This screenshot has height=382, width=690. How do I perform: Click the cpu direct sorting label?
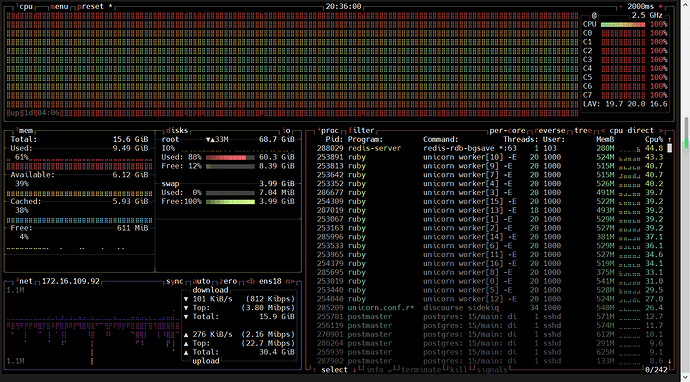[x=632, y=131]
